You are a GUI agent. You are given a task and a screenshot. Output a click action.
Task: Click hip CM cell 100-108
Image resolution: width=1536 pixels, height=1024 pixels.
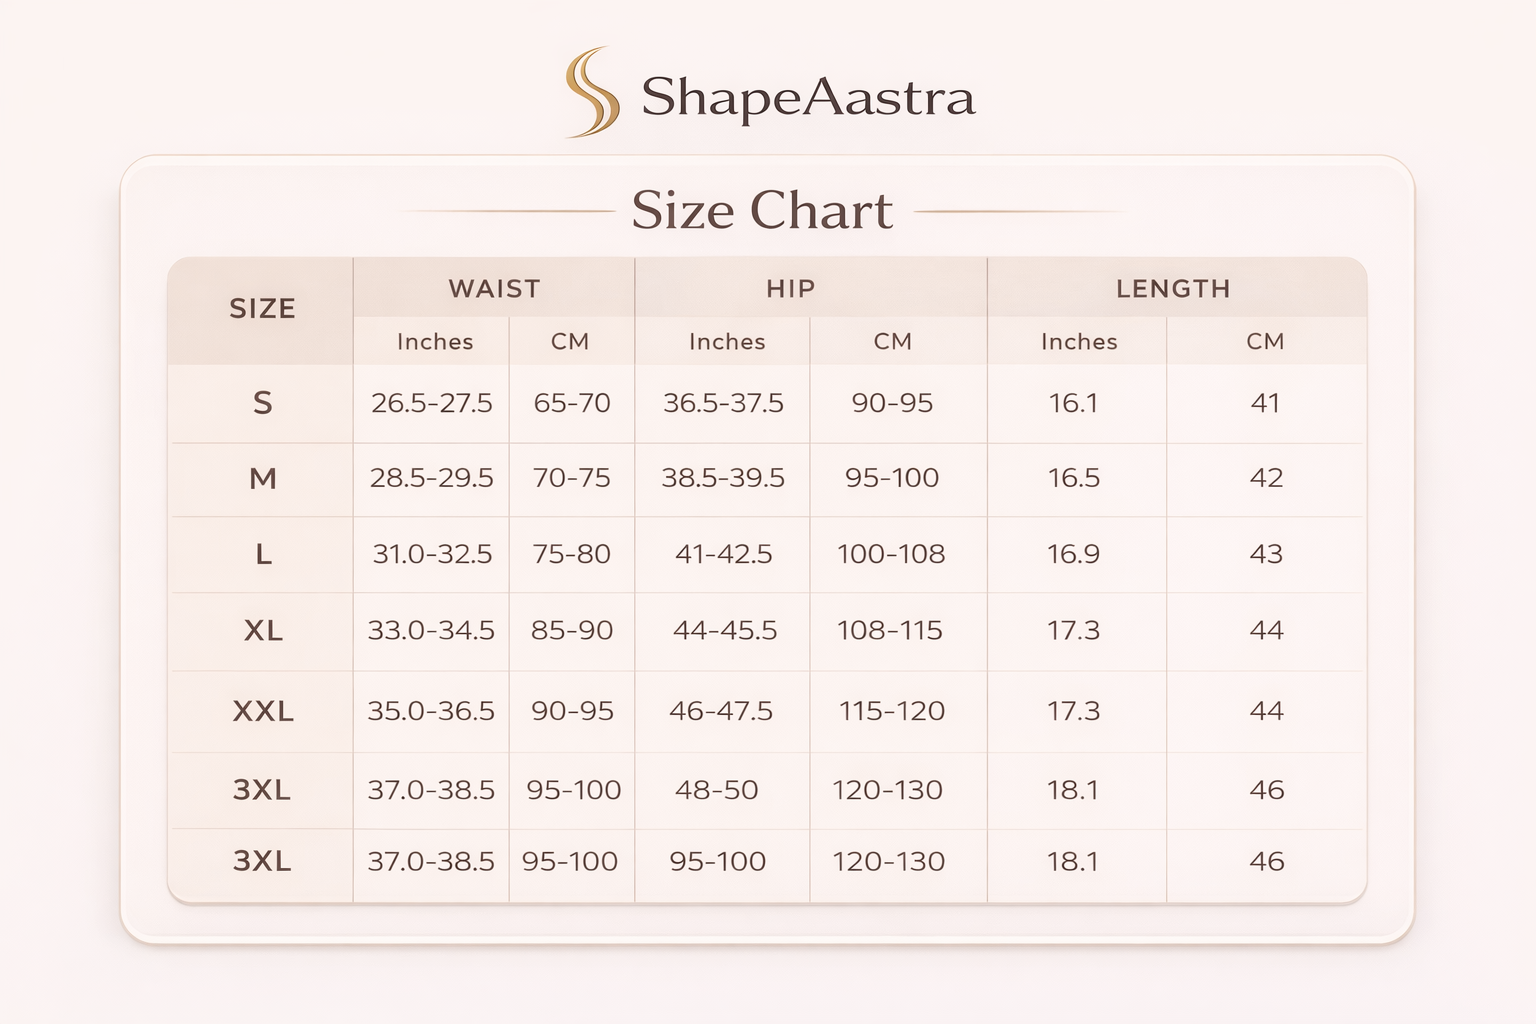pos(890,554)
